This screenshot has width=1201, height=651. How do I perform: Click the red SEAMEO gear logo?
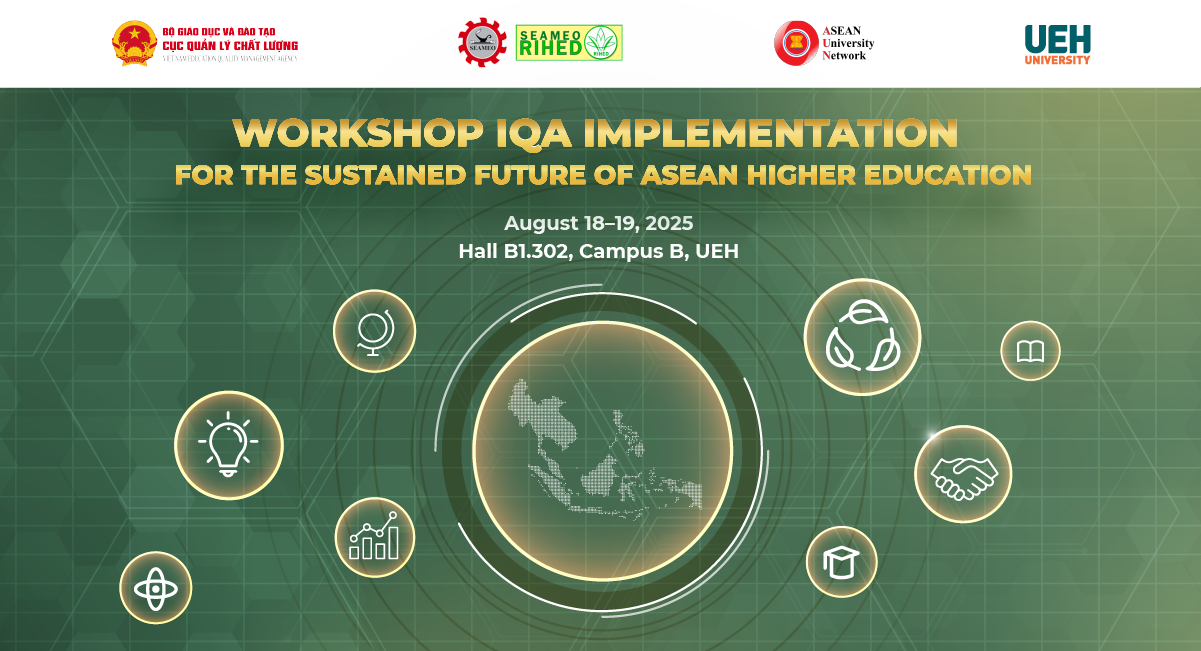click(482, 43)
